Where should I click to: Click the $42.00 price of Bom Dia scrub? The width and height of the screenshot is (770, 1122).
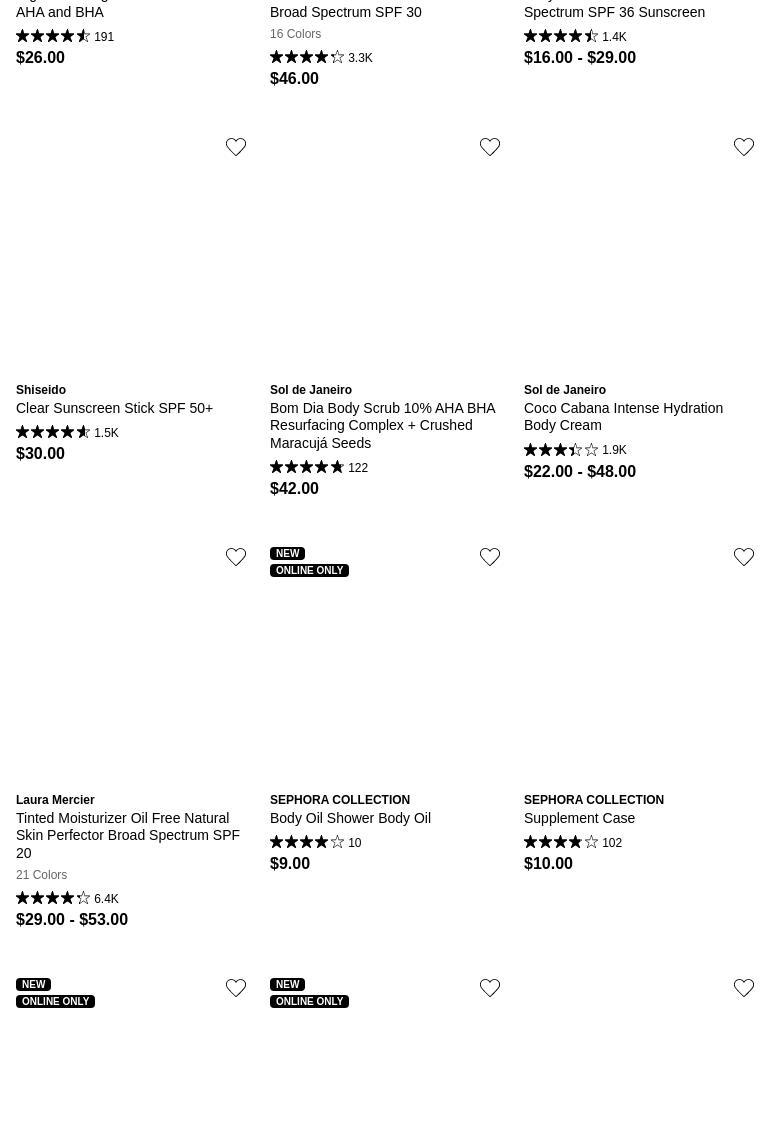[294, 488]
